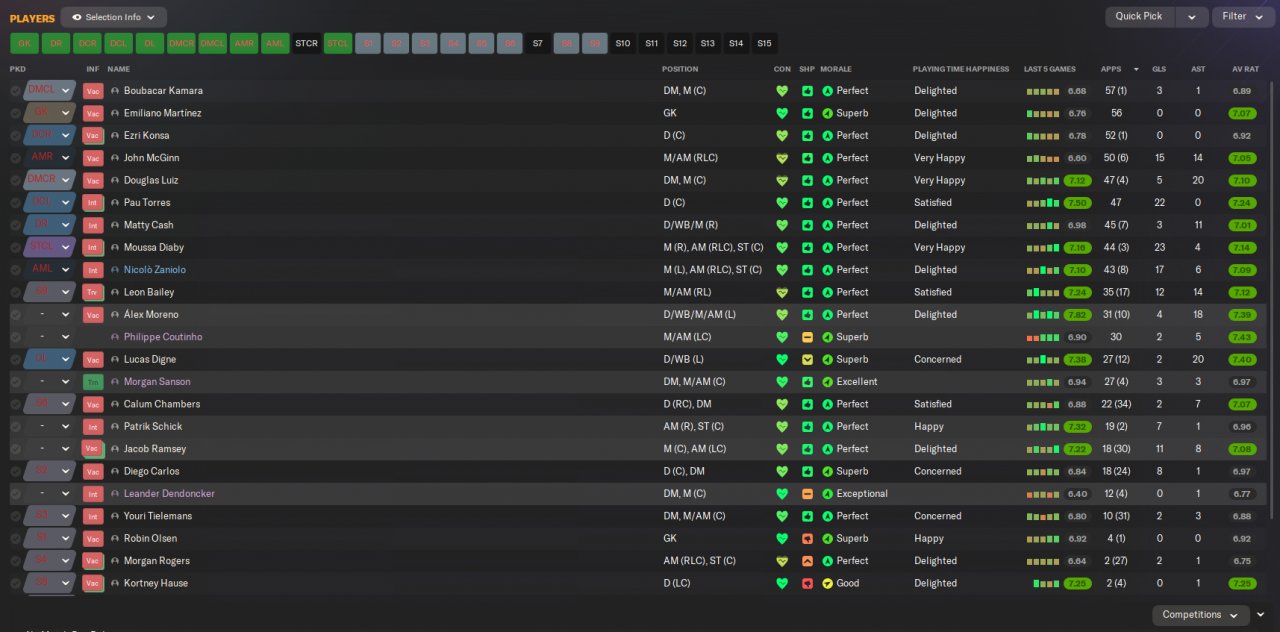Click Jacob Ramsey's Vac info icon
The width and height of the screenshot is (1280, 632).
(93, 449)
